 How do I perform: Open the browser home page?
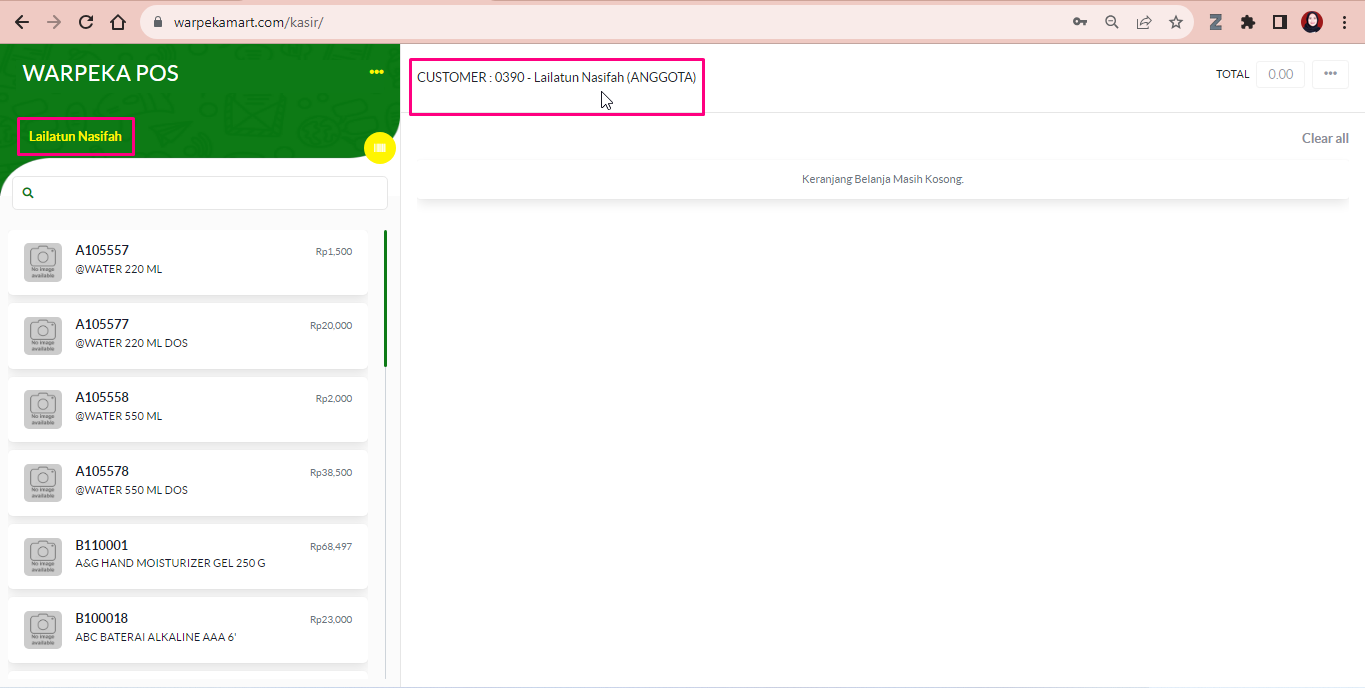[x=118, y=22]
